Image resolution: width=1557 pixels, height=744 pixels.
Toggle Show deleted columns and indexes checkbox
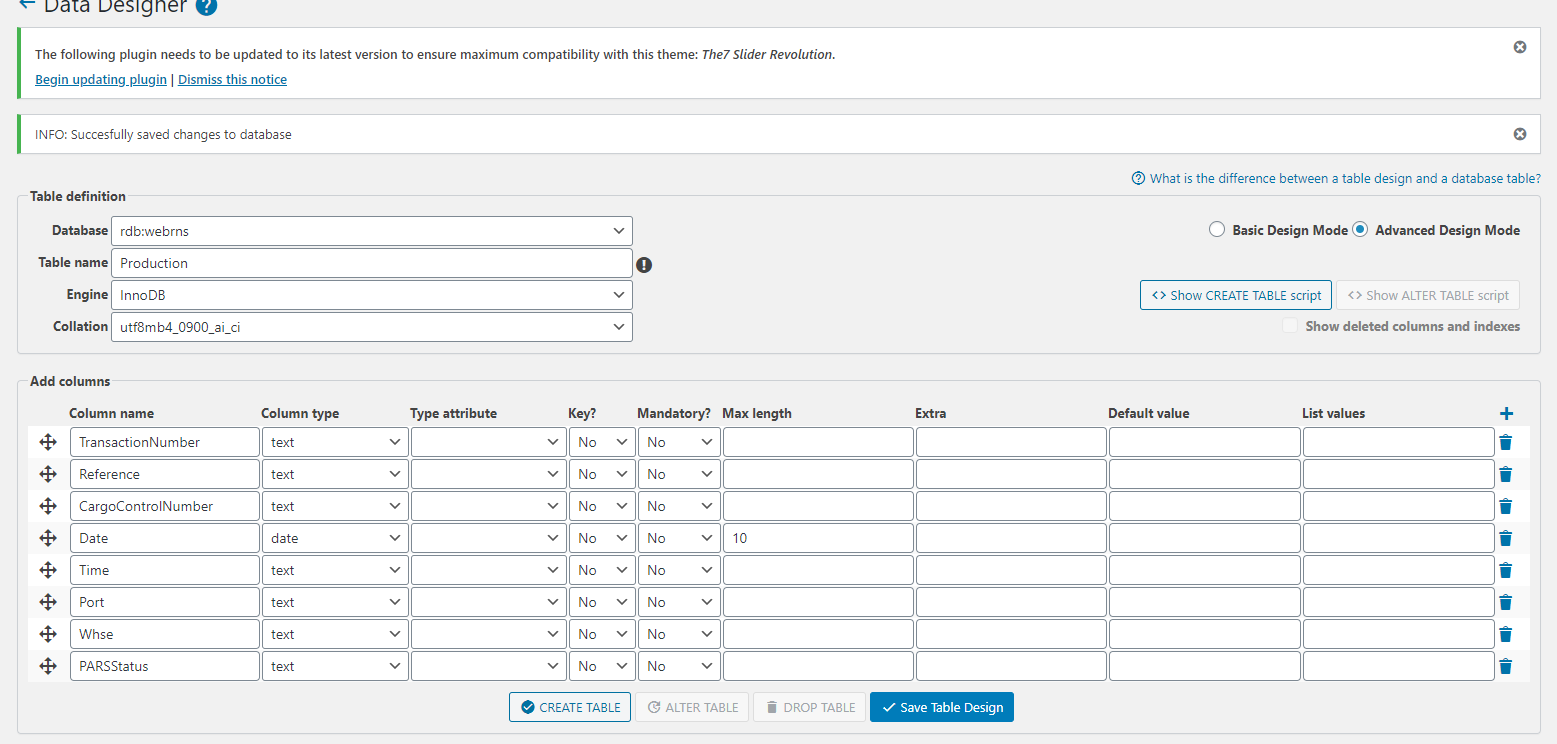pyautogui.click(x=1290, y=326)
